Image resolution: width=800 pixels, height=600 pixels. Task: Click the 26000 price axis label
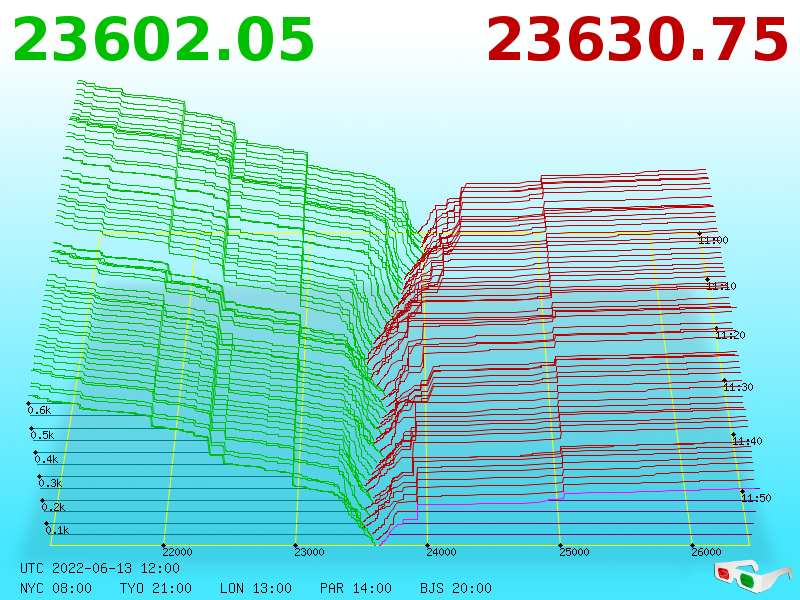(707, 552)
